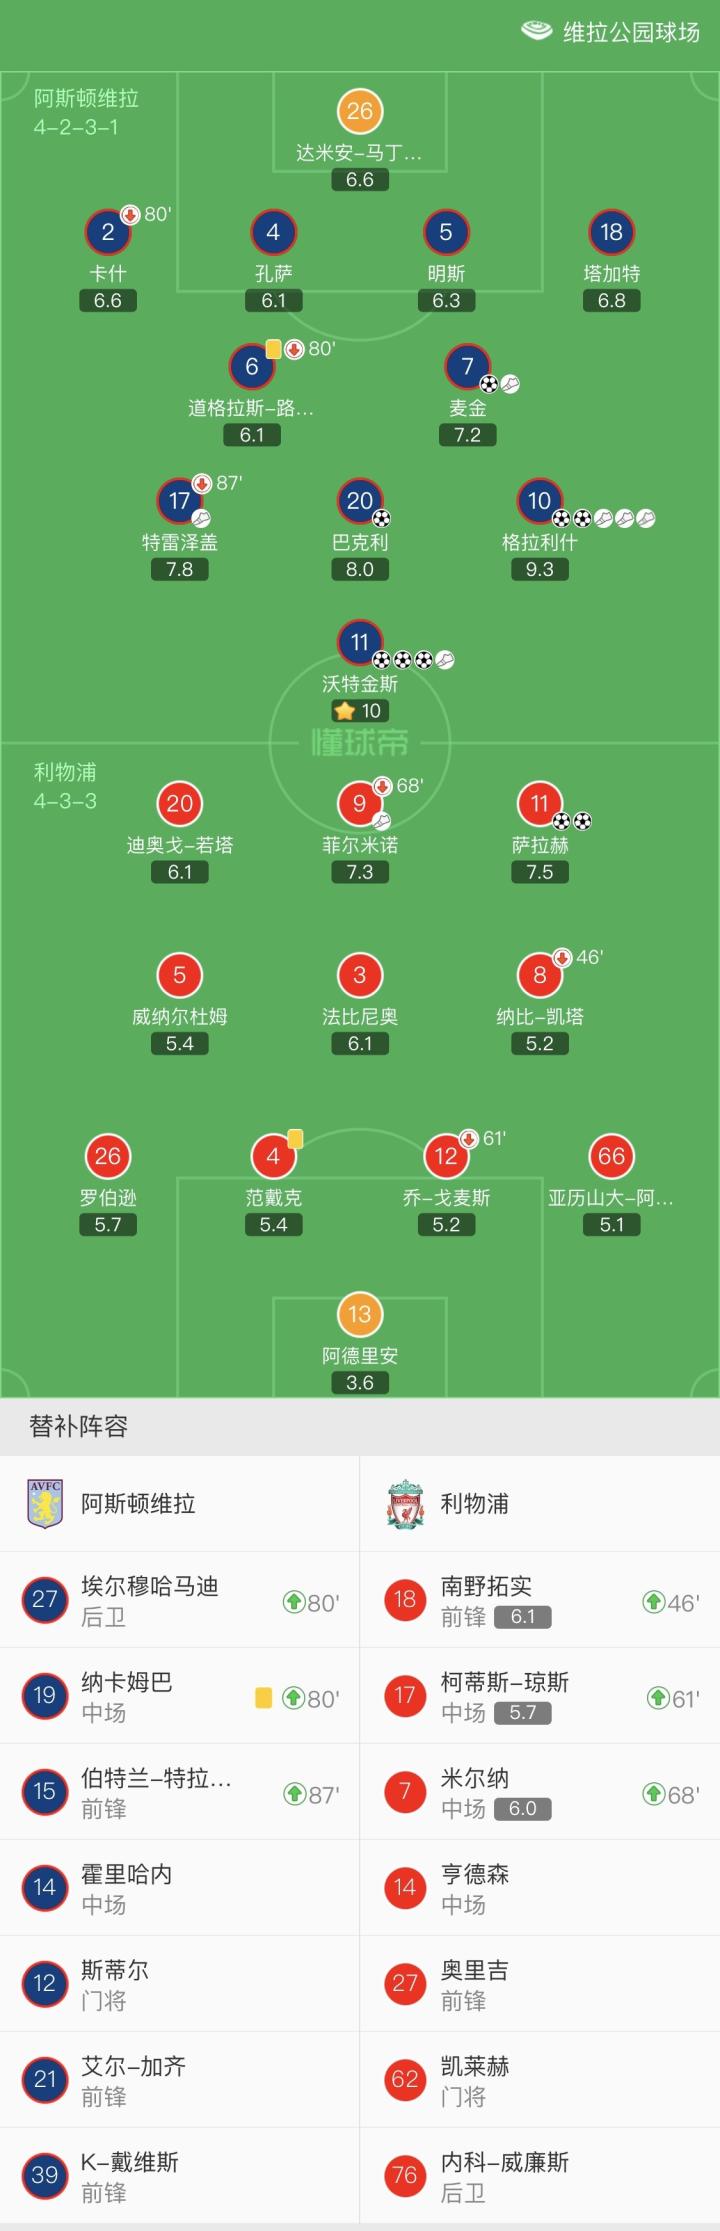
Task: Tap Salah's number 11 red badge
Action: click(x=539, y=803)
